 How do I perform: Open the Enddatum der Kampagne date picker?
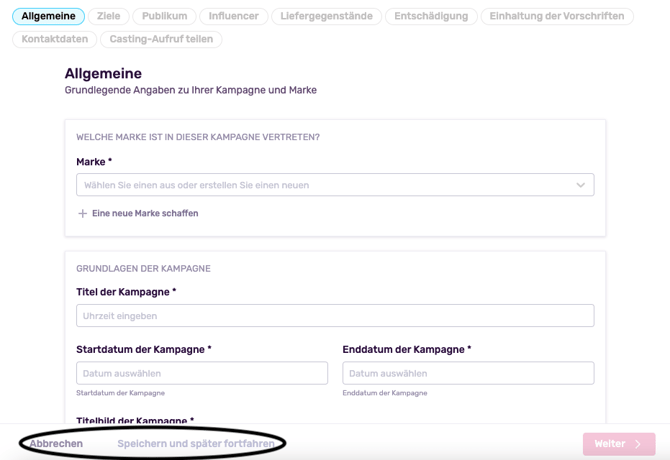tap(468, 373)
